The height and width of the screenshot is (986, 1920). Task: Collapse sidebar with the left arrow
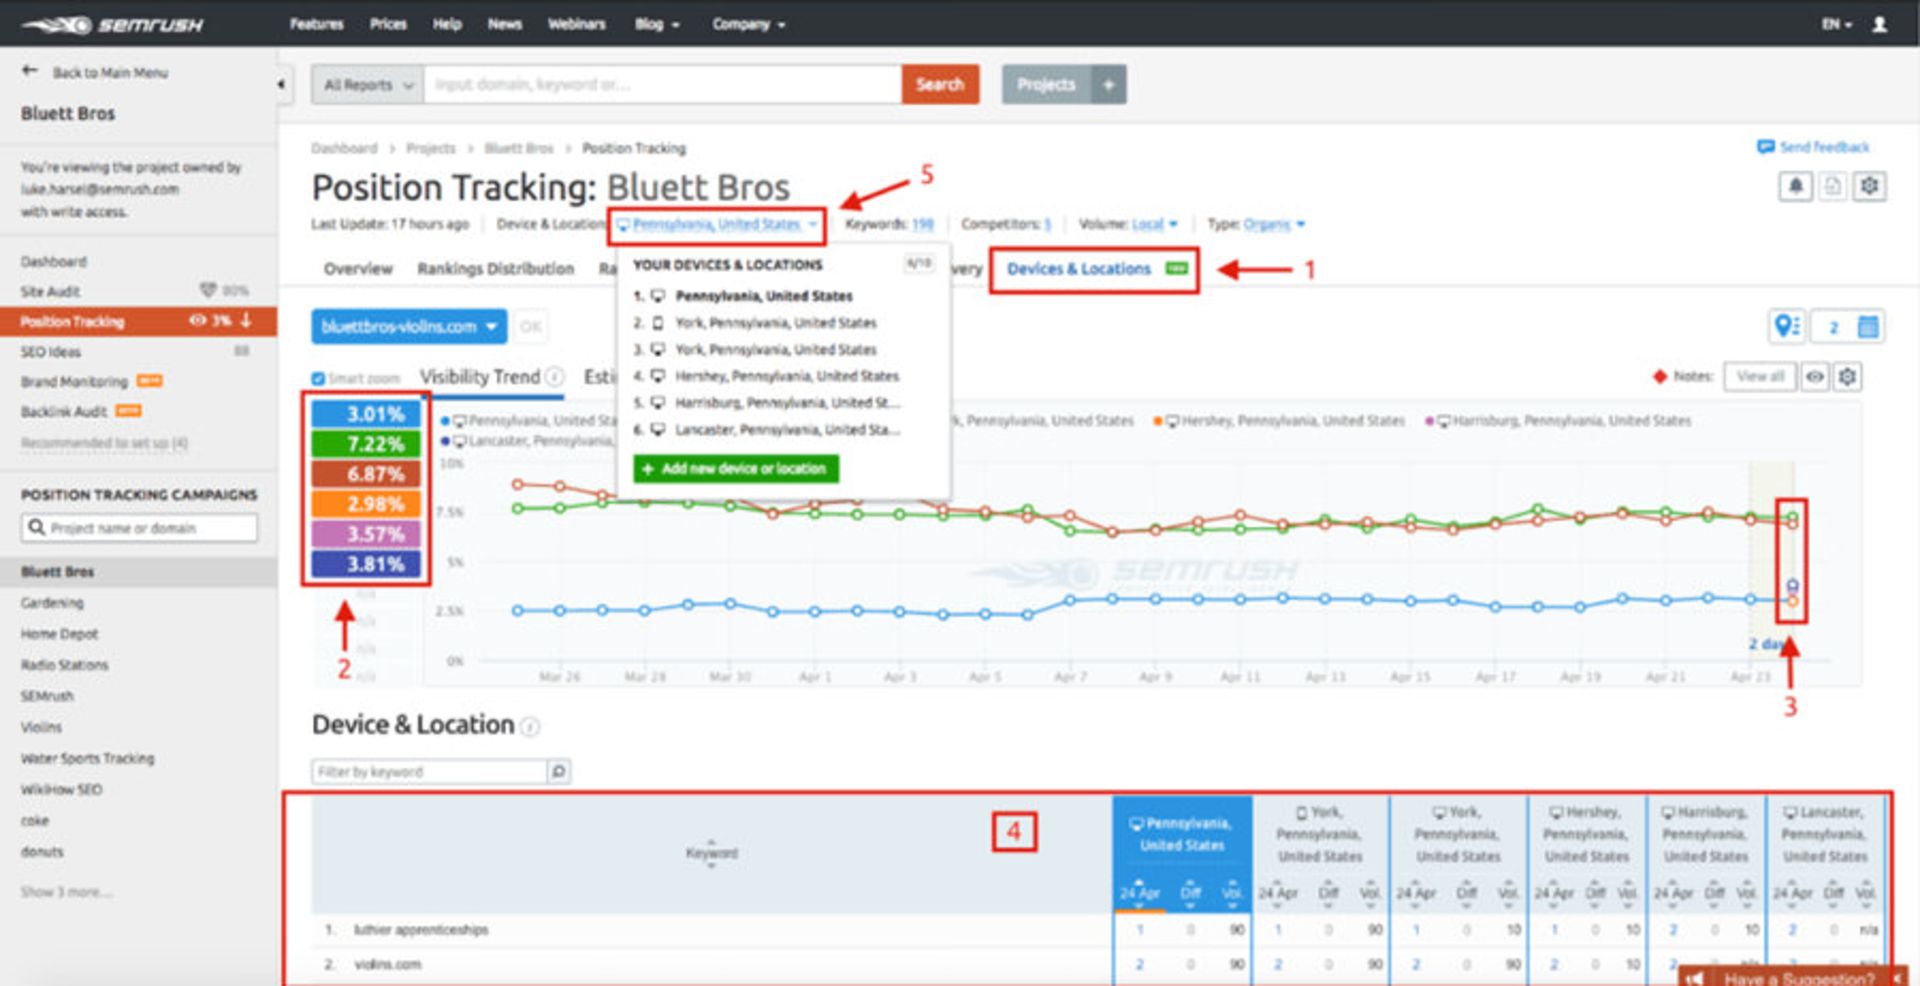tap(281, 84)
